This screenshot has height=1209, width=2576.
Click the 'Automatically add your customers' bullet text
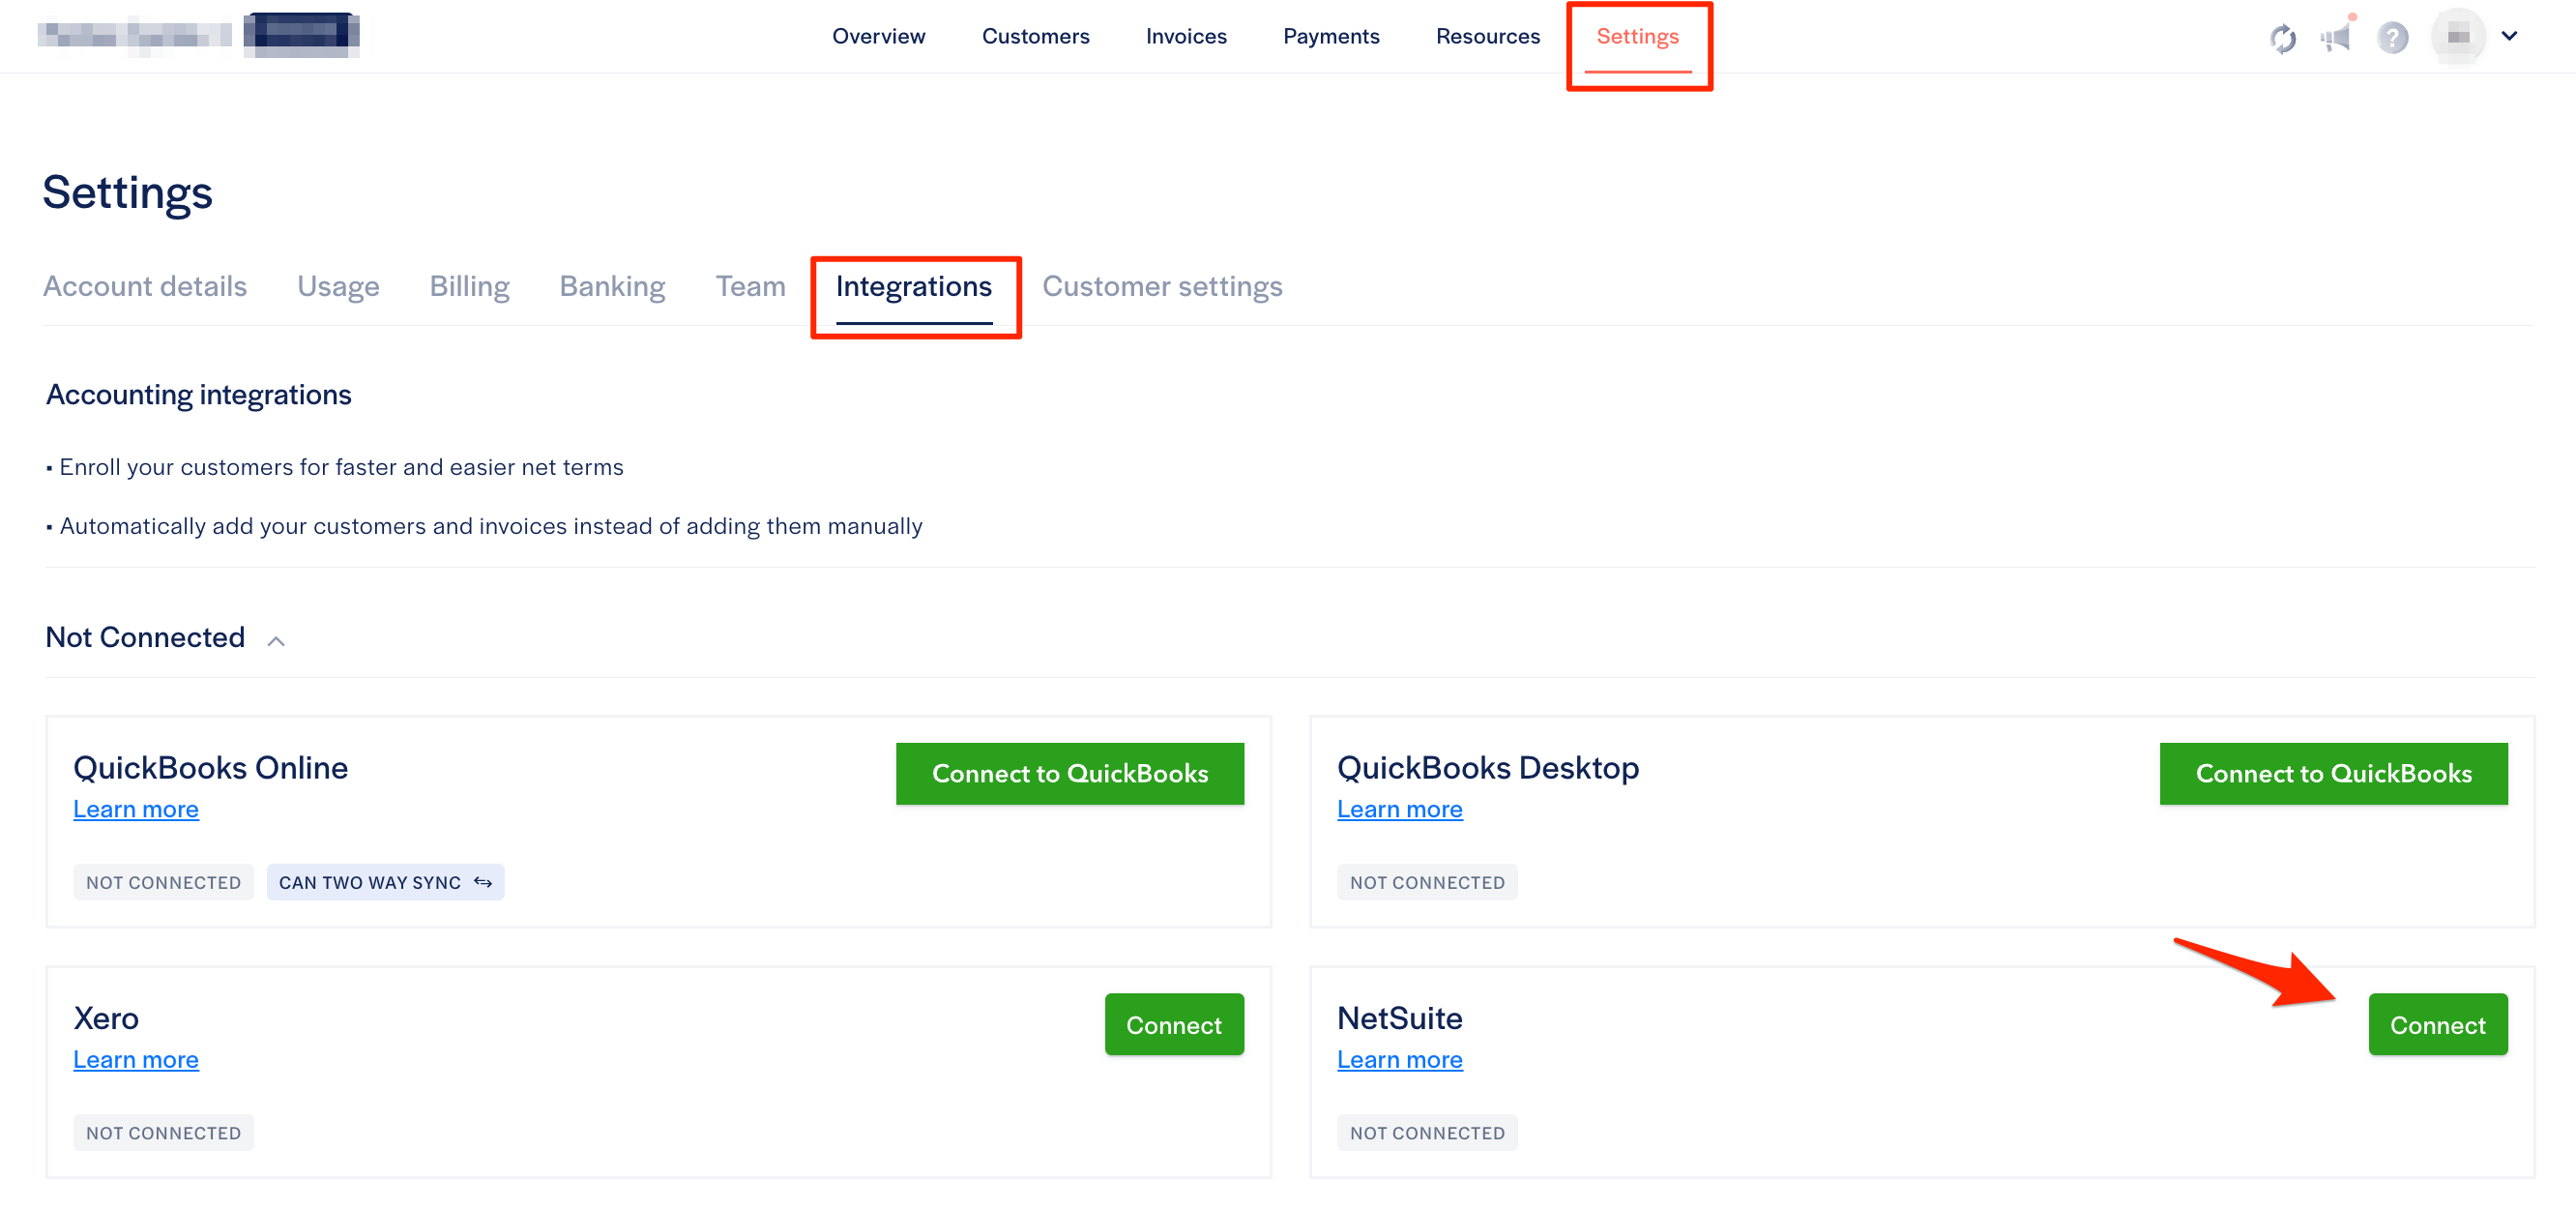(491, 526)
